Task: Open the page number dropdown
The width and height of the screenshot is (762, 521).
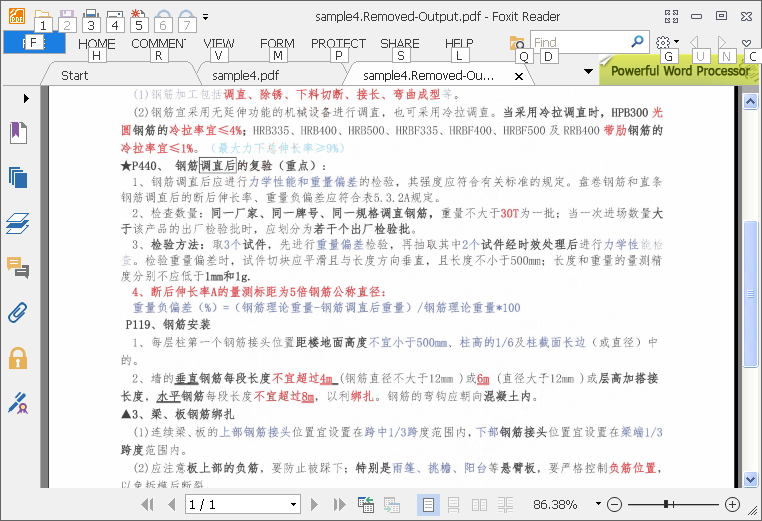Action: pyautogui.click(x=292, y=505)
